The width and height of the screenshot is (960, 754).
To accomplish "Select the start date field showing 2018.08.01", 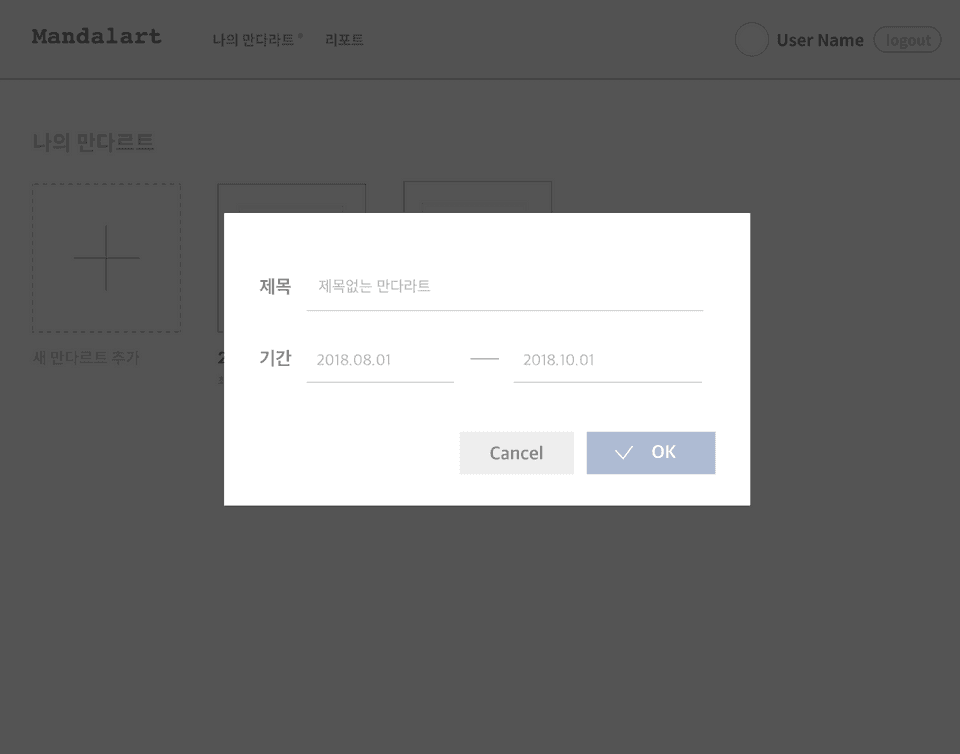I will point(380,360).
